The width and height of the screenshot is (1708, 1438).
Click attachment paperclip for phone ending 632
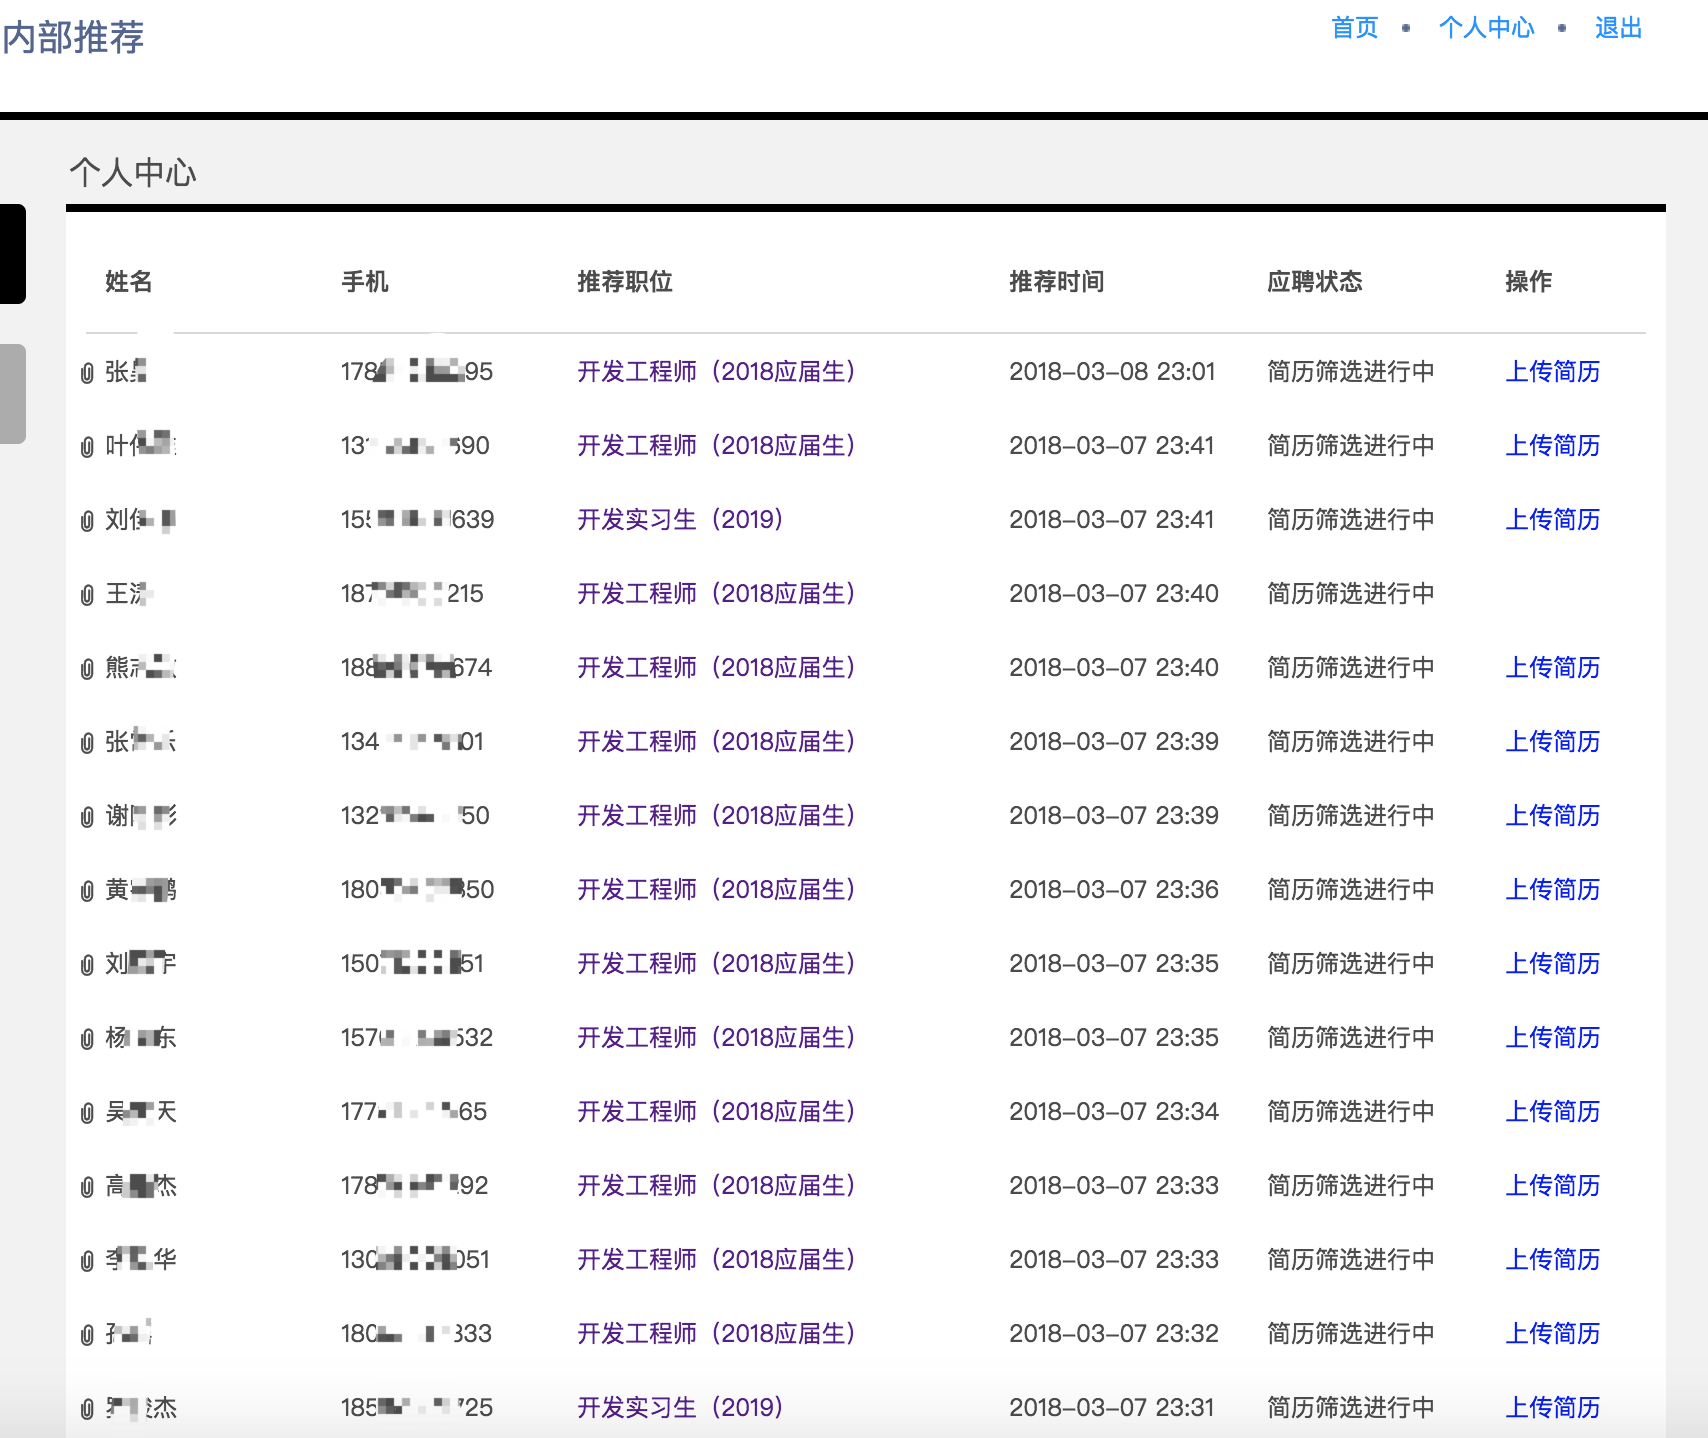pos(87,1039)
